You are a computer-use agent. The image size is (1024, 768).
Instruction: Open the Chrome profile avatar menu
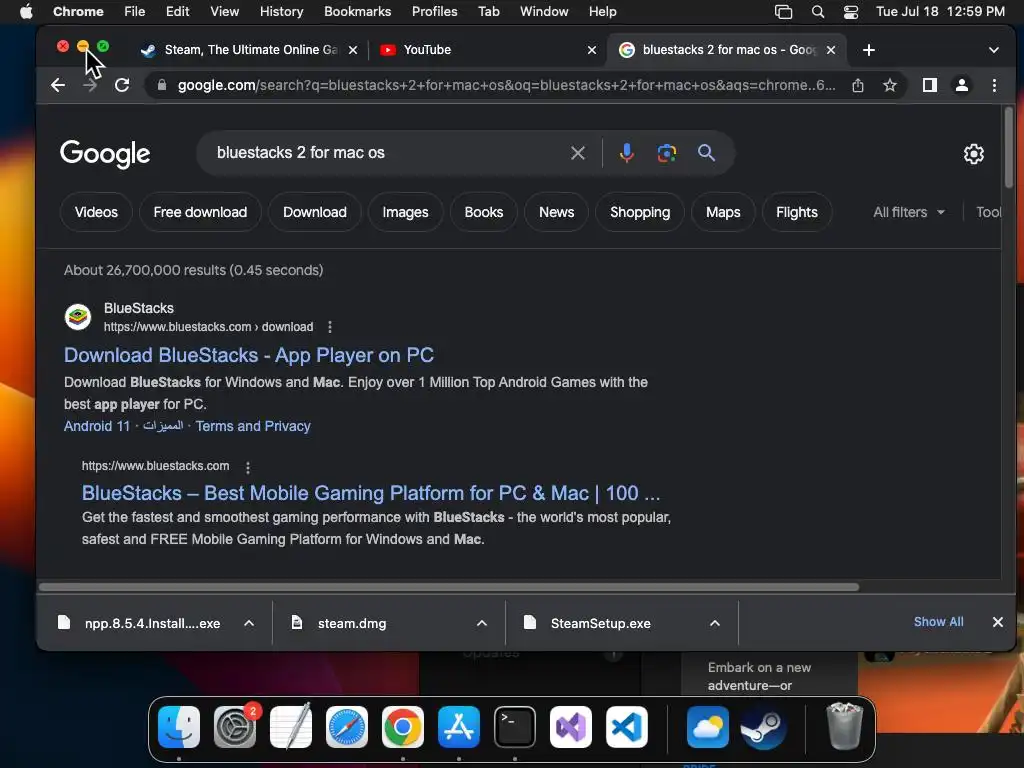pos(961,85)
